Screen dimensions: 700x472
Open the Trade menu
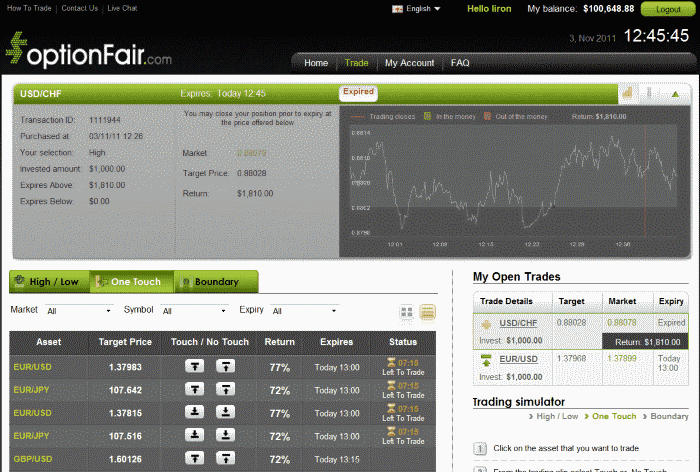(356, 63)
